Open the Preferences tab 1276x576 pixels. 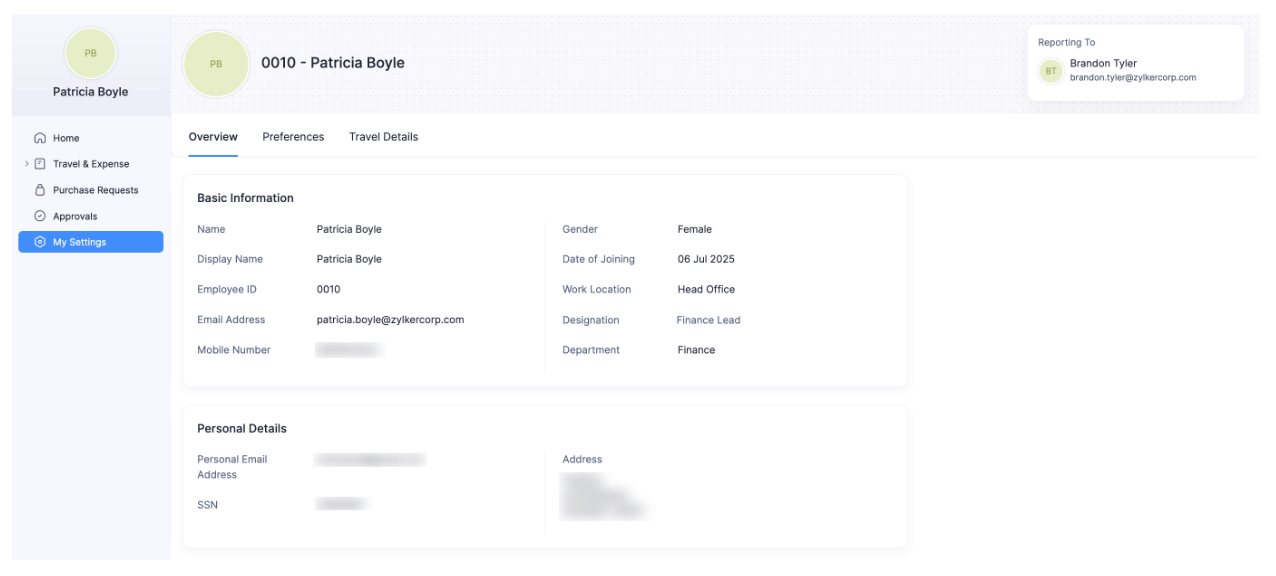tap(293, 137)
